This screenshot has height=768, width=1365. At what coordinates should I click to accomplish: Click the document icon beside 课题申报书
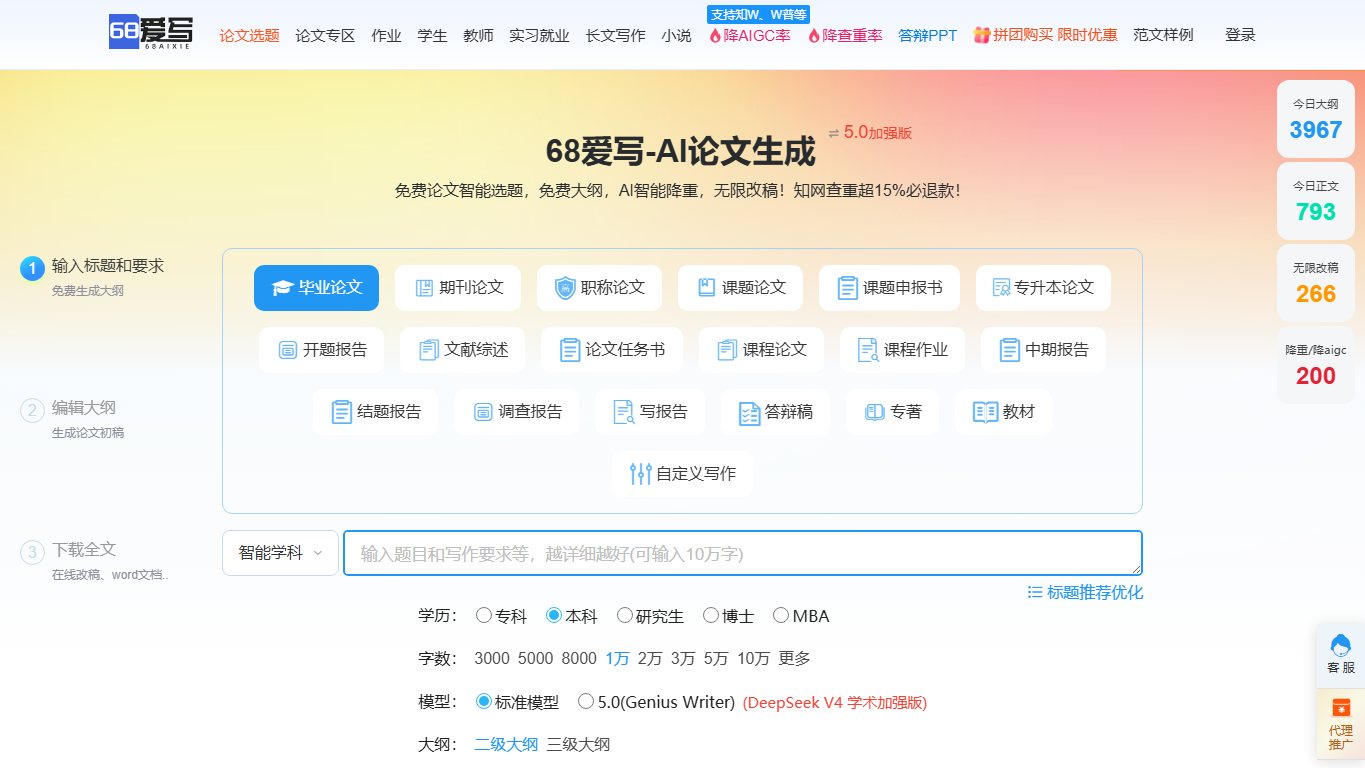(x=848, y=288)
